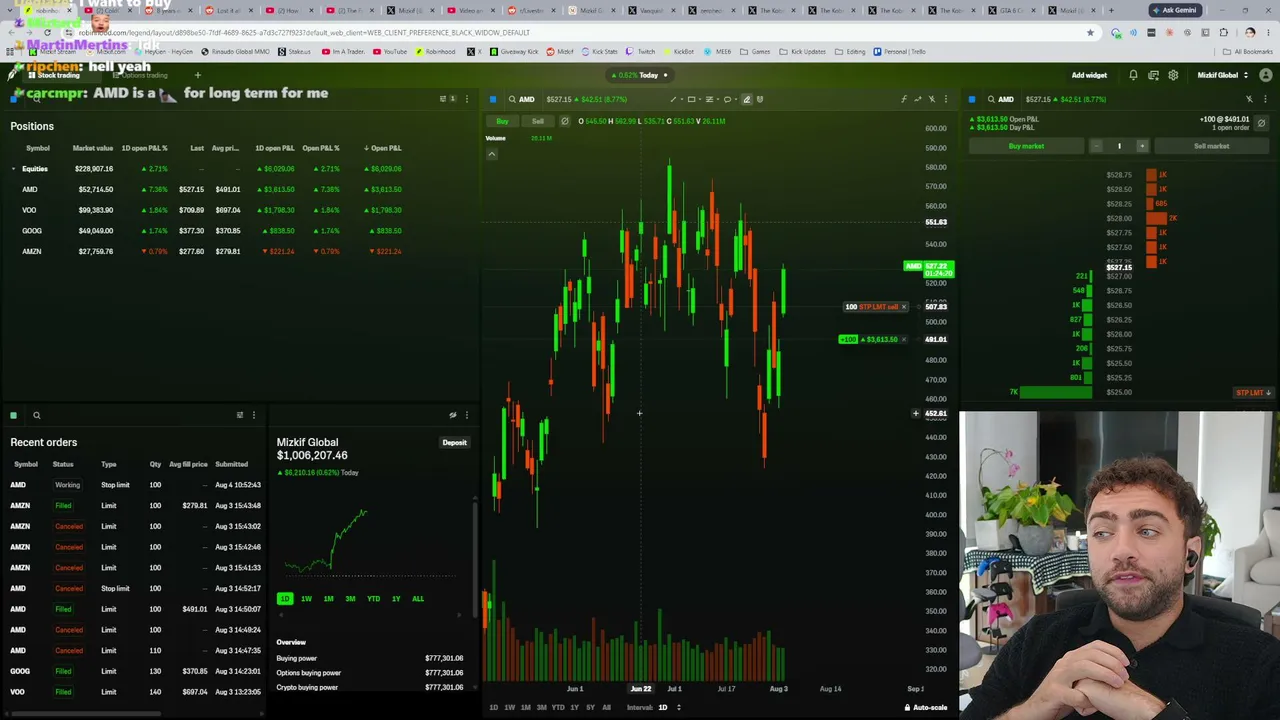Switch to the Options trading layout tab
The width and height of the screenshot is (1280, 720).
[x=141, y=75]
